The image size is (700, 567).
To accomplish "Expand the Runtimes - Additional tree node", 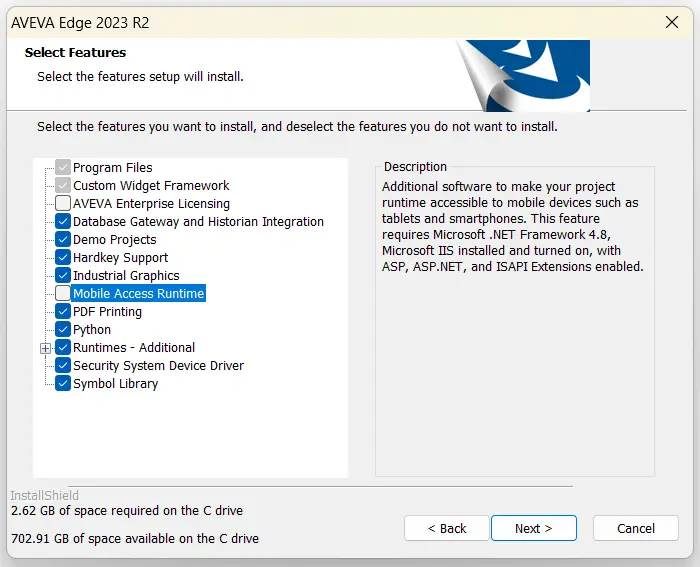I will (x=46, y=348).
